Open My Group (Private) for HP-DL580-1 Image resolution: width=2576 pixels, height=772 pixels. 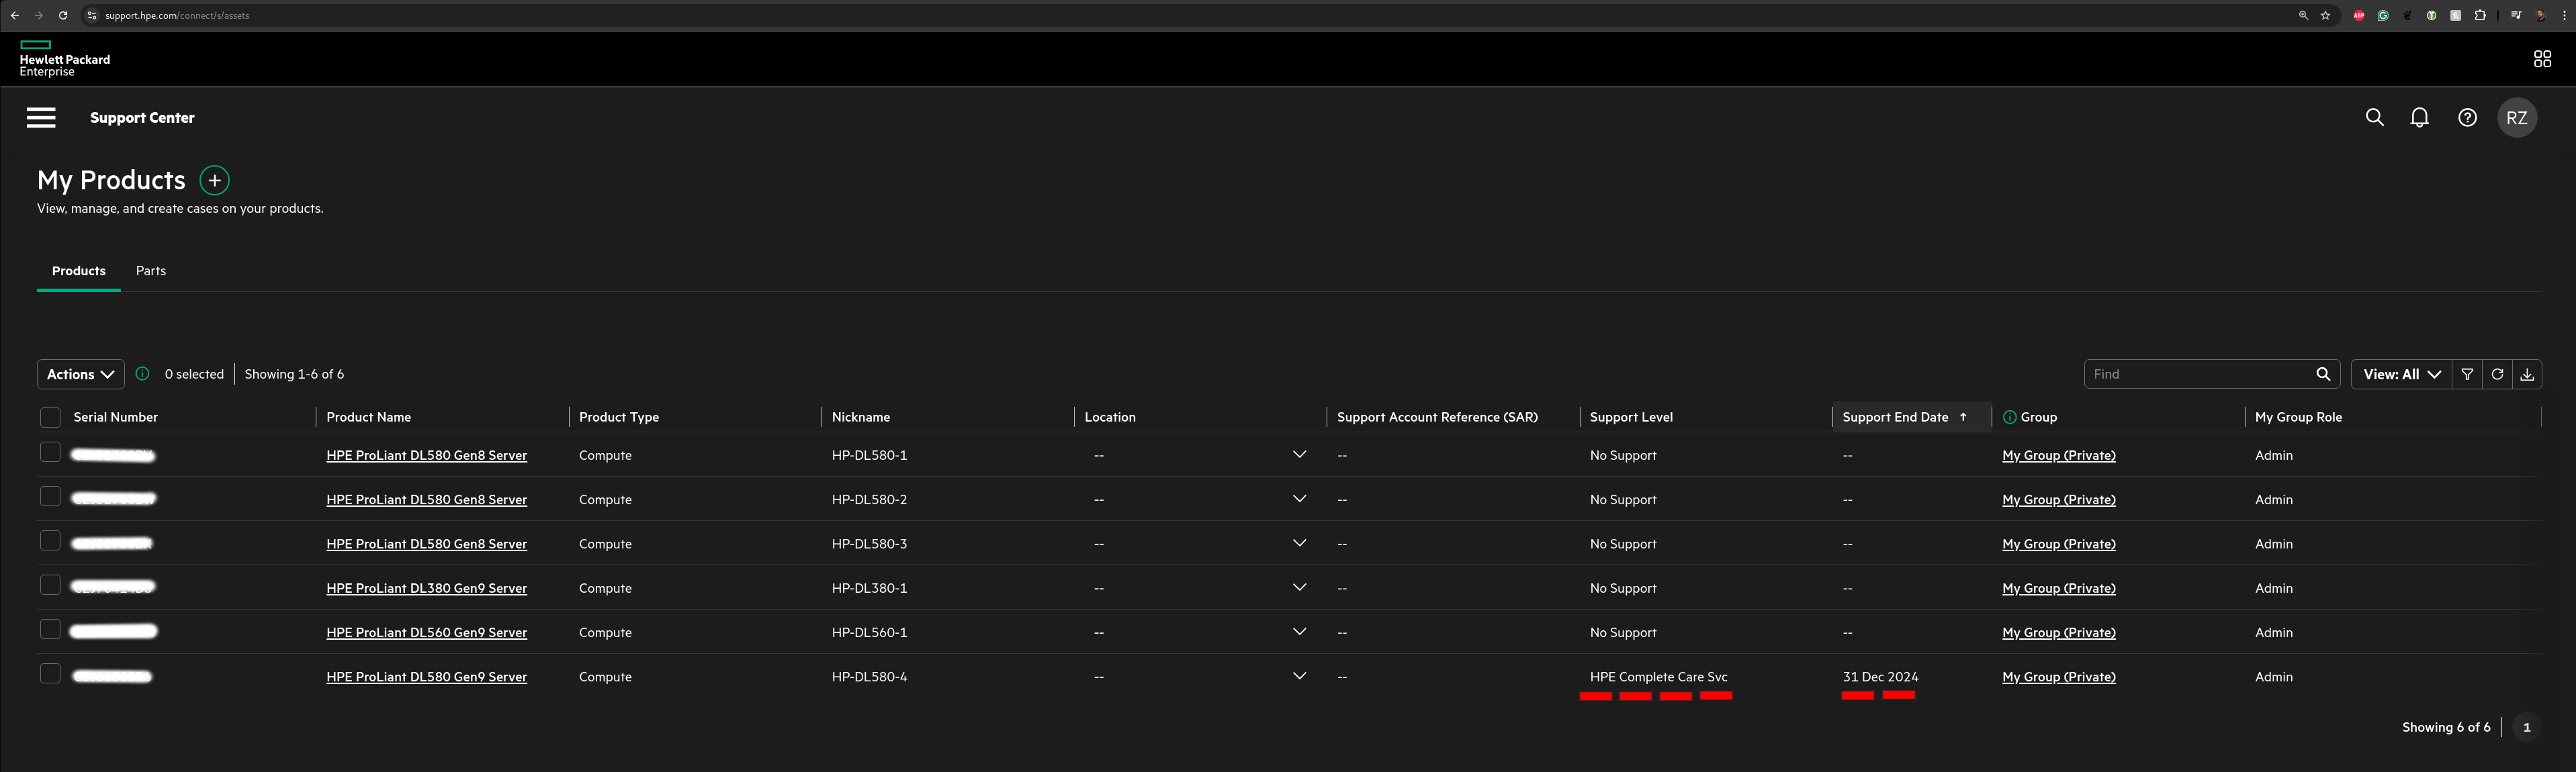tap(2059, 455)
